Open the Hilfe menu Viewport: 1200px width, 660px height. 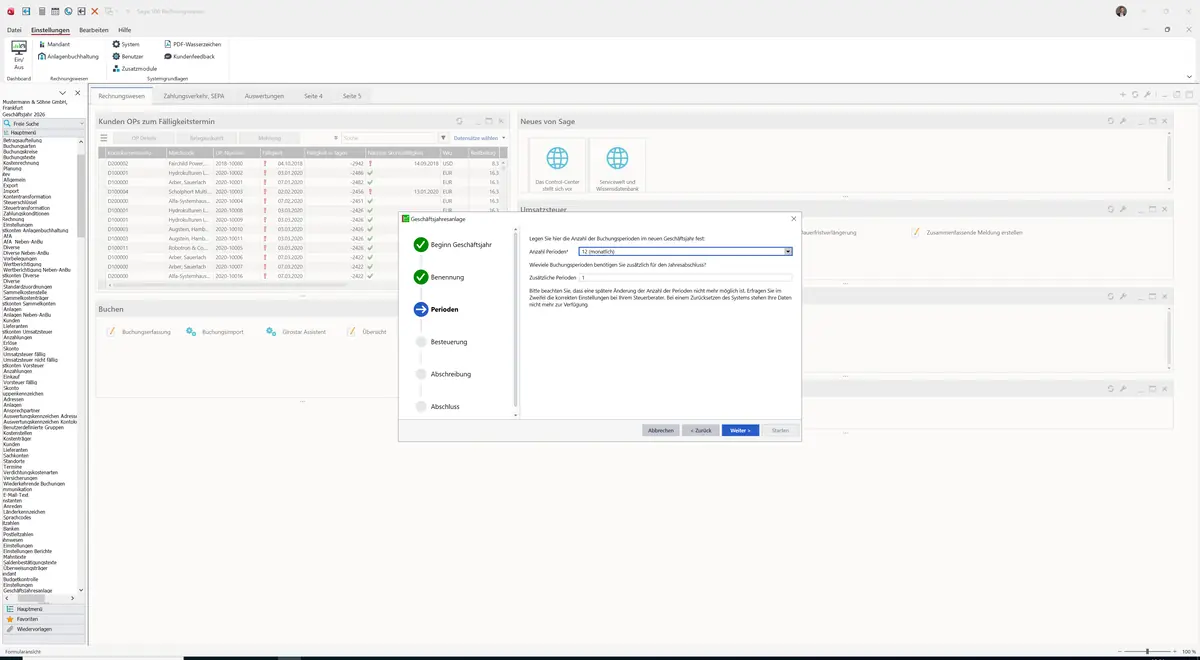[124, 31]
